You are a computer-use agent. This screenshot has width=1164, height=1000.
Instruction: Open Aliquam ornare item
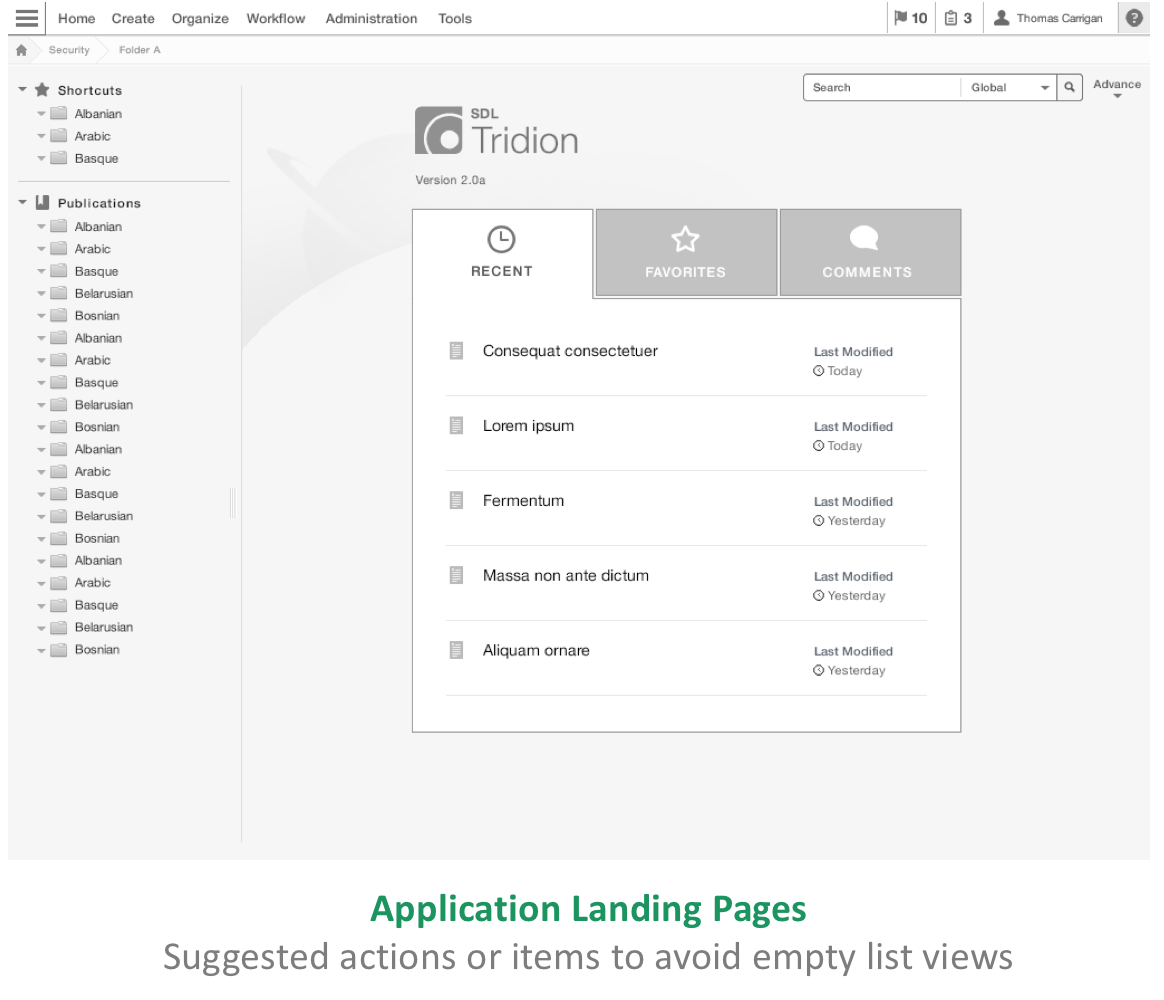[x=536, y=650]
